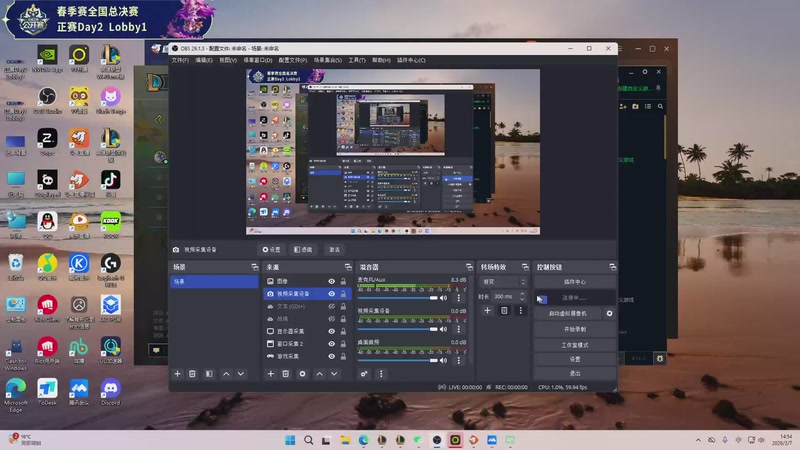Open 滤镜 filters button on source toolbar
800x450 pixels.
(303, 249)
